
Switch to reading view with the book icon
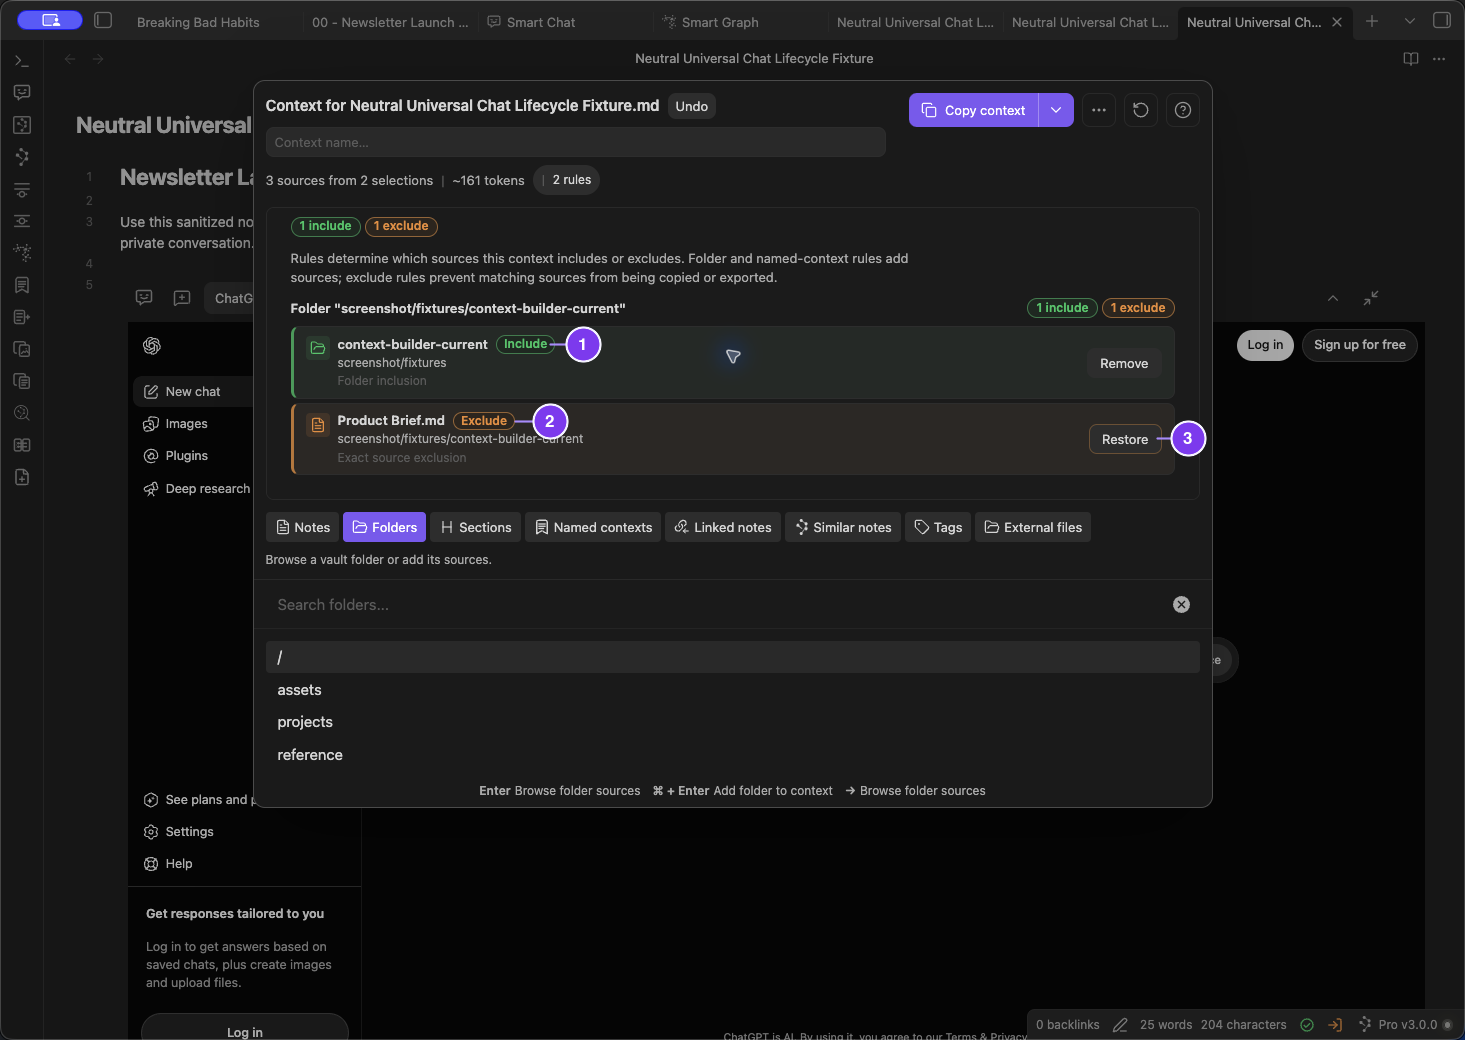coord(1411,59)
